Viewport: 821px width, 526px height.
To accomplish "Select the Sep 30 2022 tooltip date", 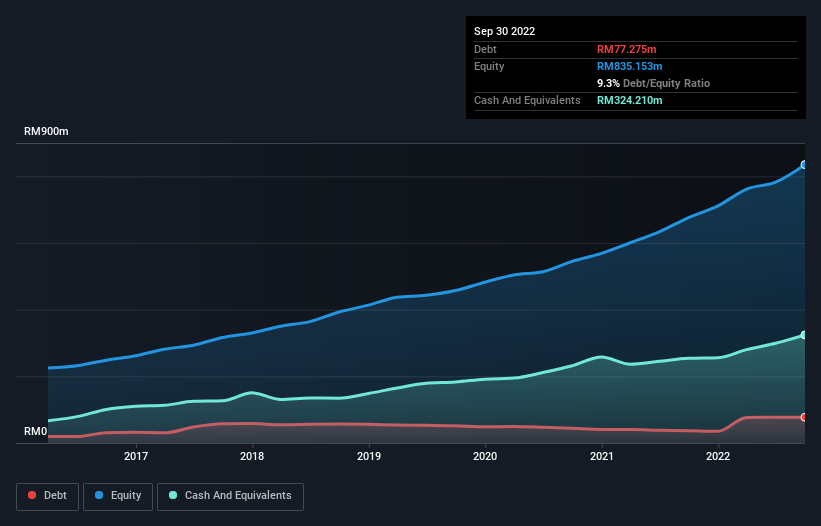I will point(504,31).
